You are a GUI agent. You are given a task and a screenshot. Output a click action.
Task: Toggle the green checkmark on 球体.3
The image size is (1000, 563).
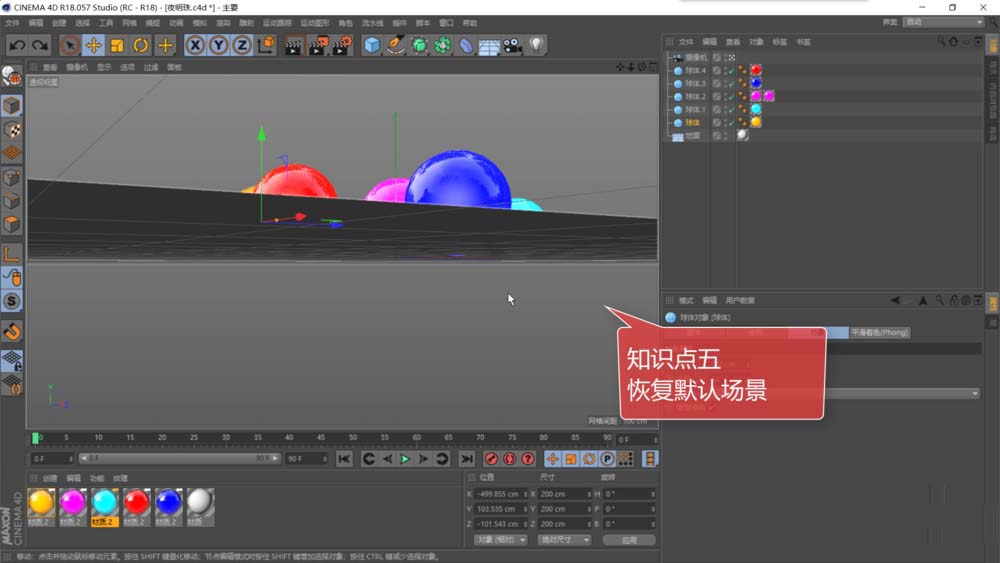732,84
